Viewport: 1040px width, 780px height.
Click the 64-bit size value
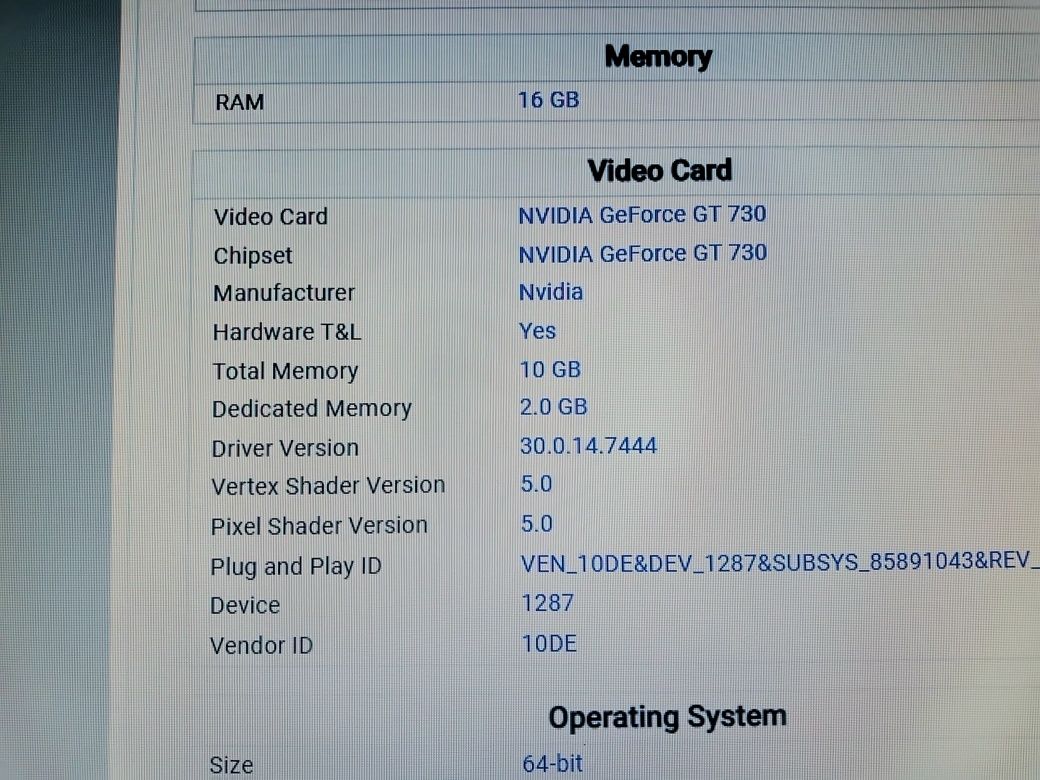[x=552, y=763]
